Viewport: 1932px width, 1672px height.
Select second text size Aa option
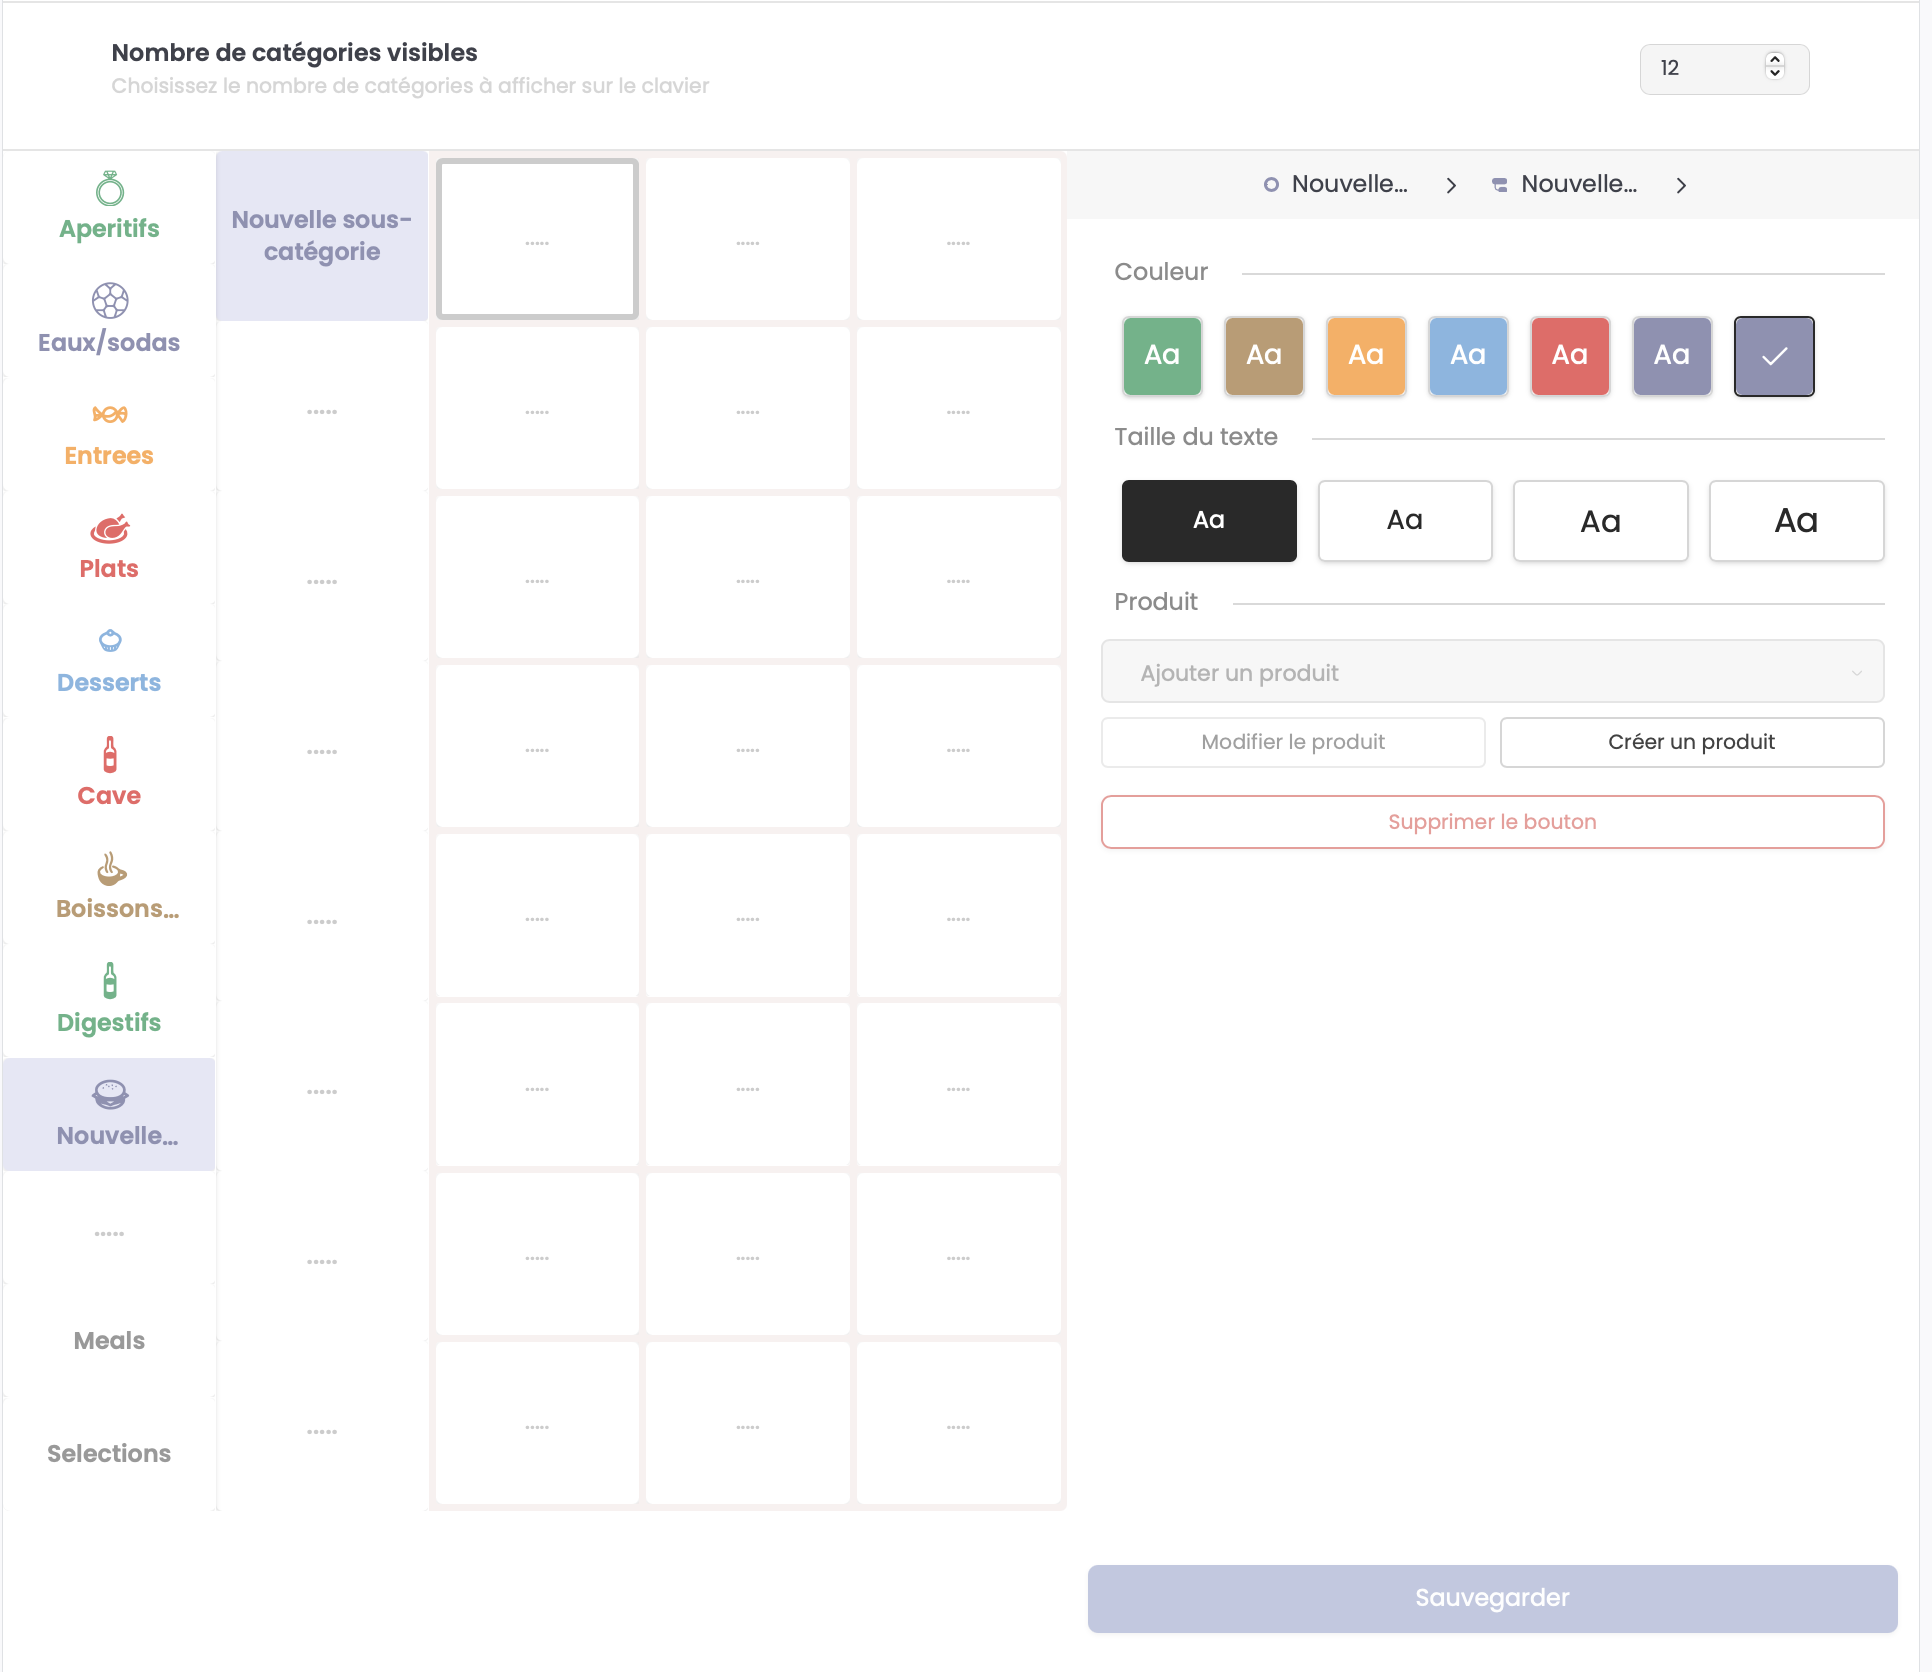point(1404,520)
